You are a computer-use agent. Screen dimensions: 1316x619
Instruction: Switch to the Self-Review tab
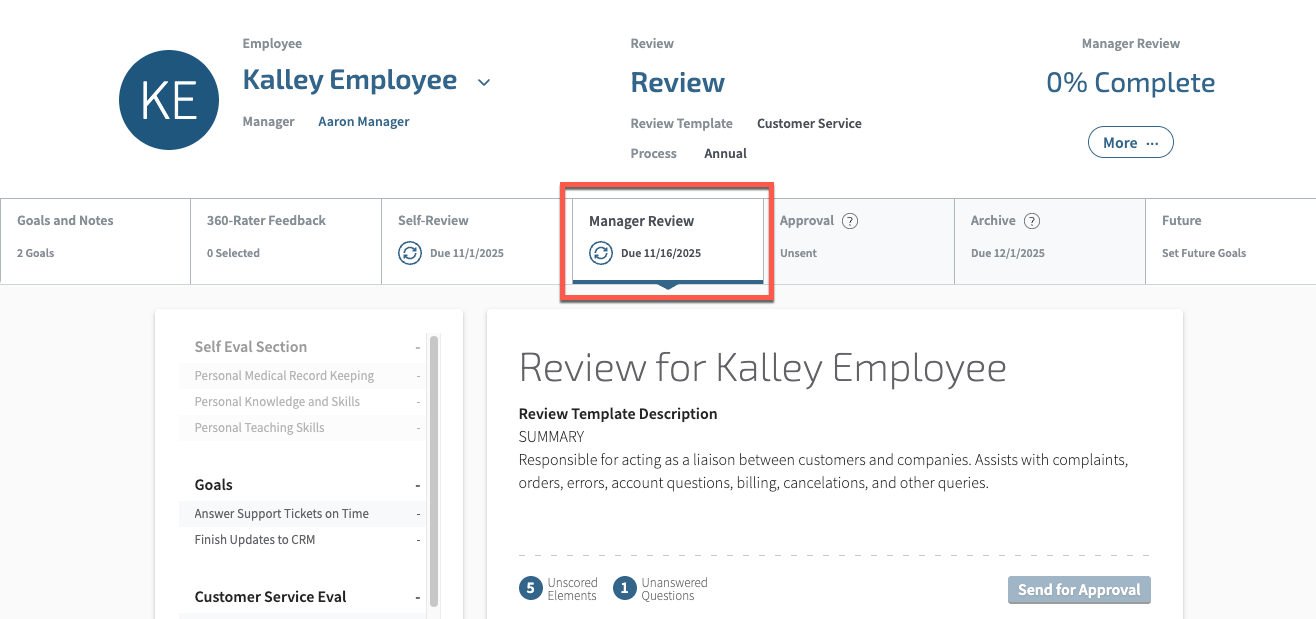click(x=476, y=241)
